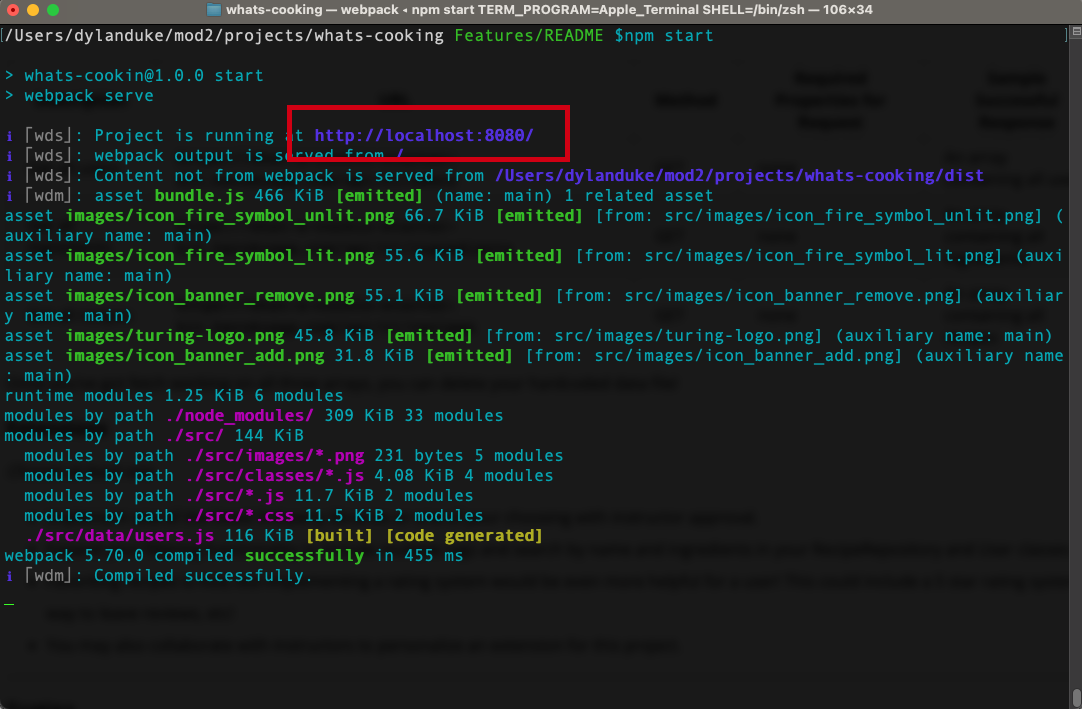Click the './src/classes/*.js' path text
The height and width of the screenshot is (709, 1082).
coord(275,476)
